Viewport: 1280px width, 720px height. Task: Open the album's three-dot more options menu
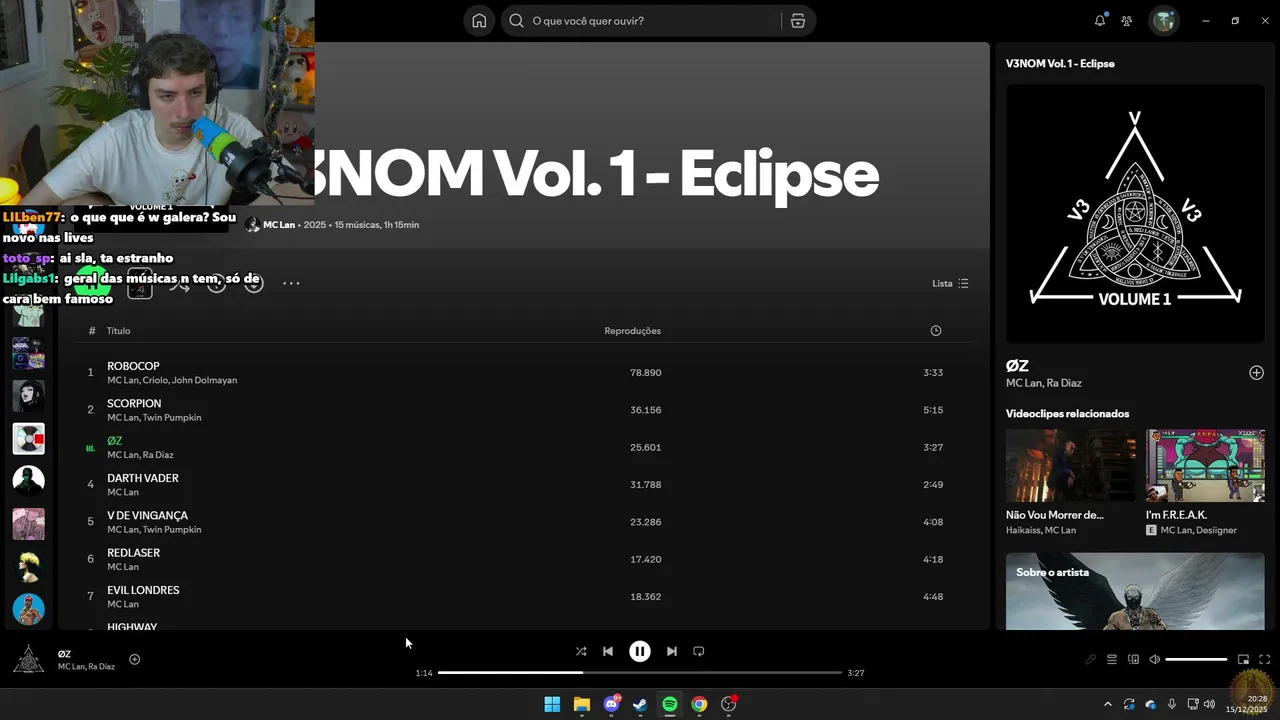(x=291, y=283)
